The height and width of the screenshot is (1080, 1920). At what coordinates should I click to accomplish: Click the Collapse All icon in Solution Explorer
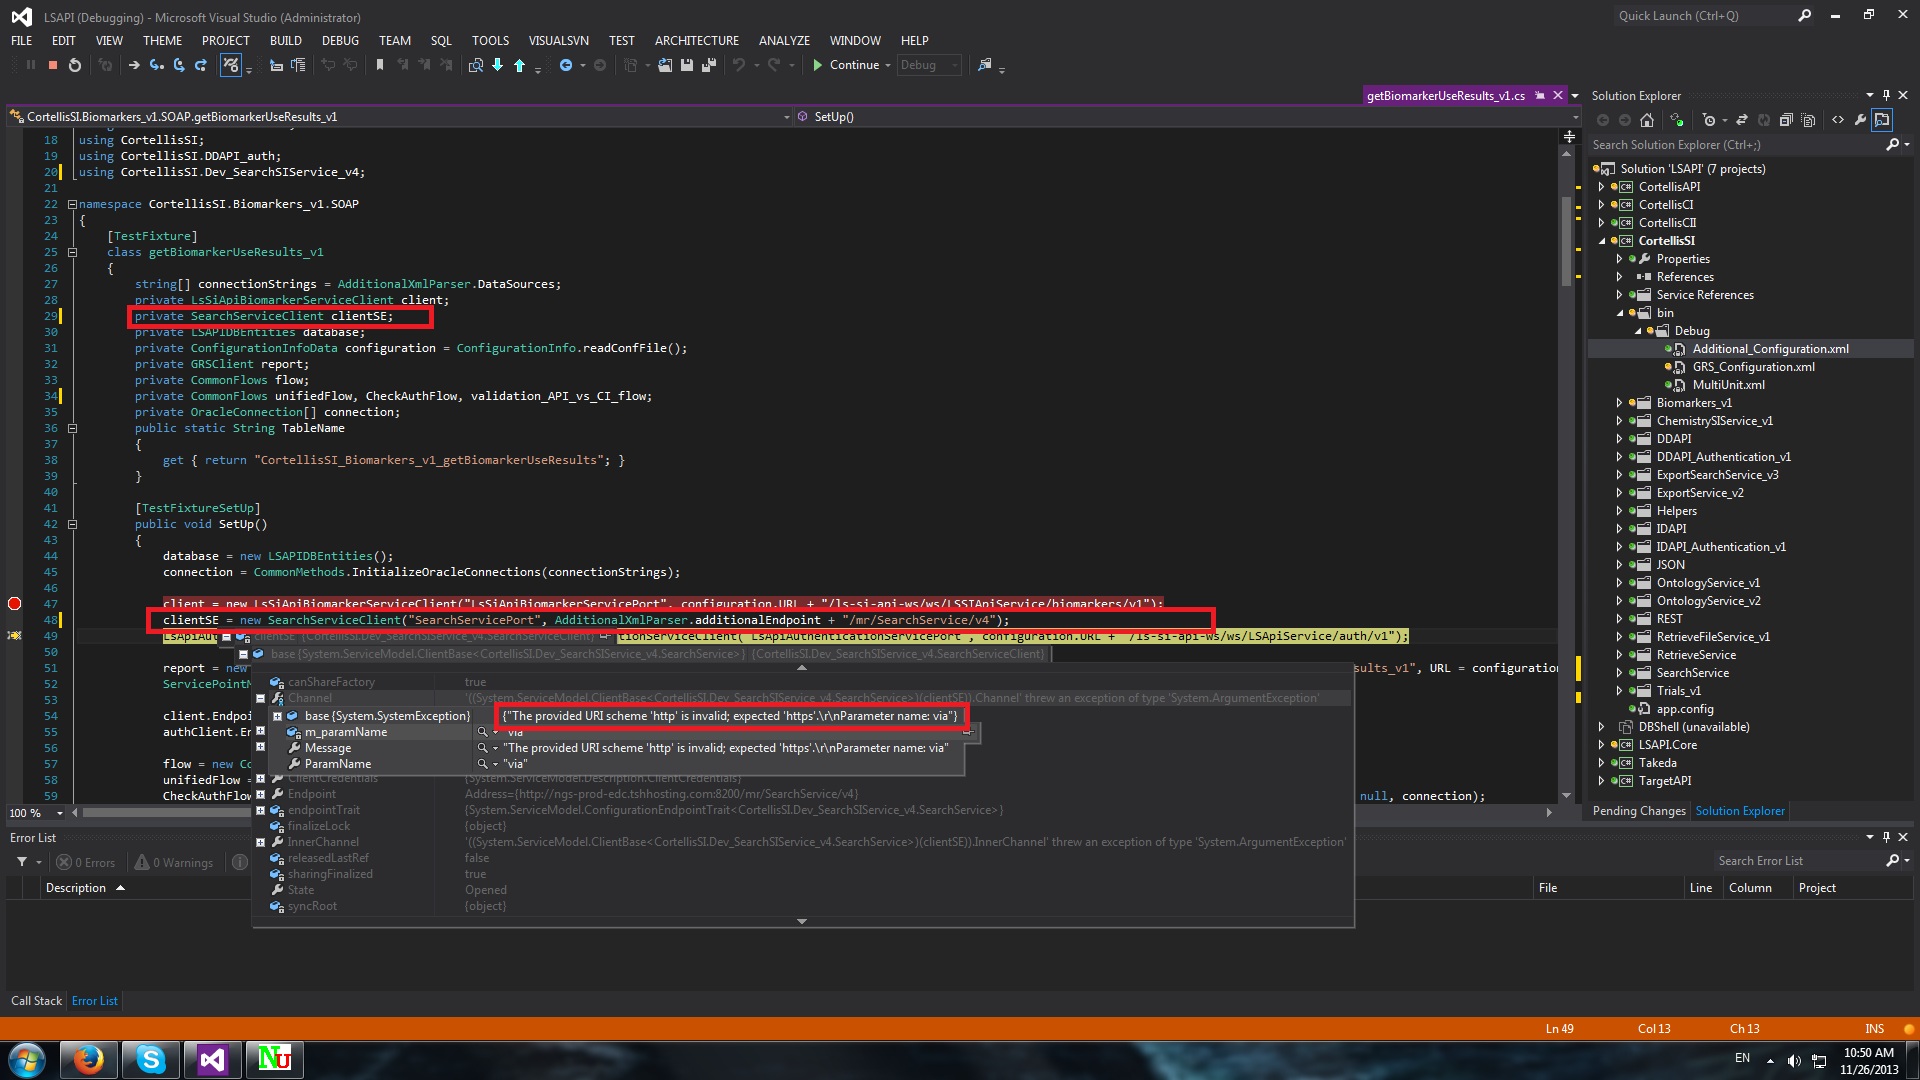coord(1786,120)
